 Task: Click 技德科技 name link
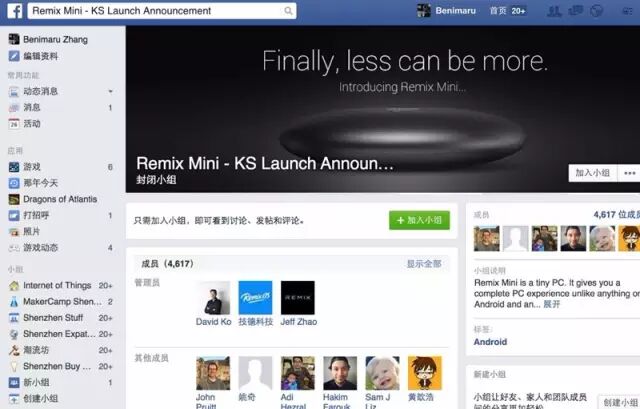click(x=256, y=322)
